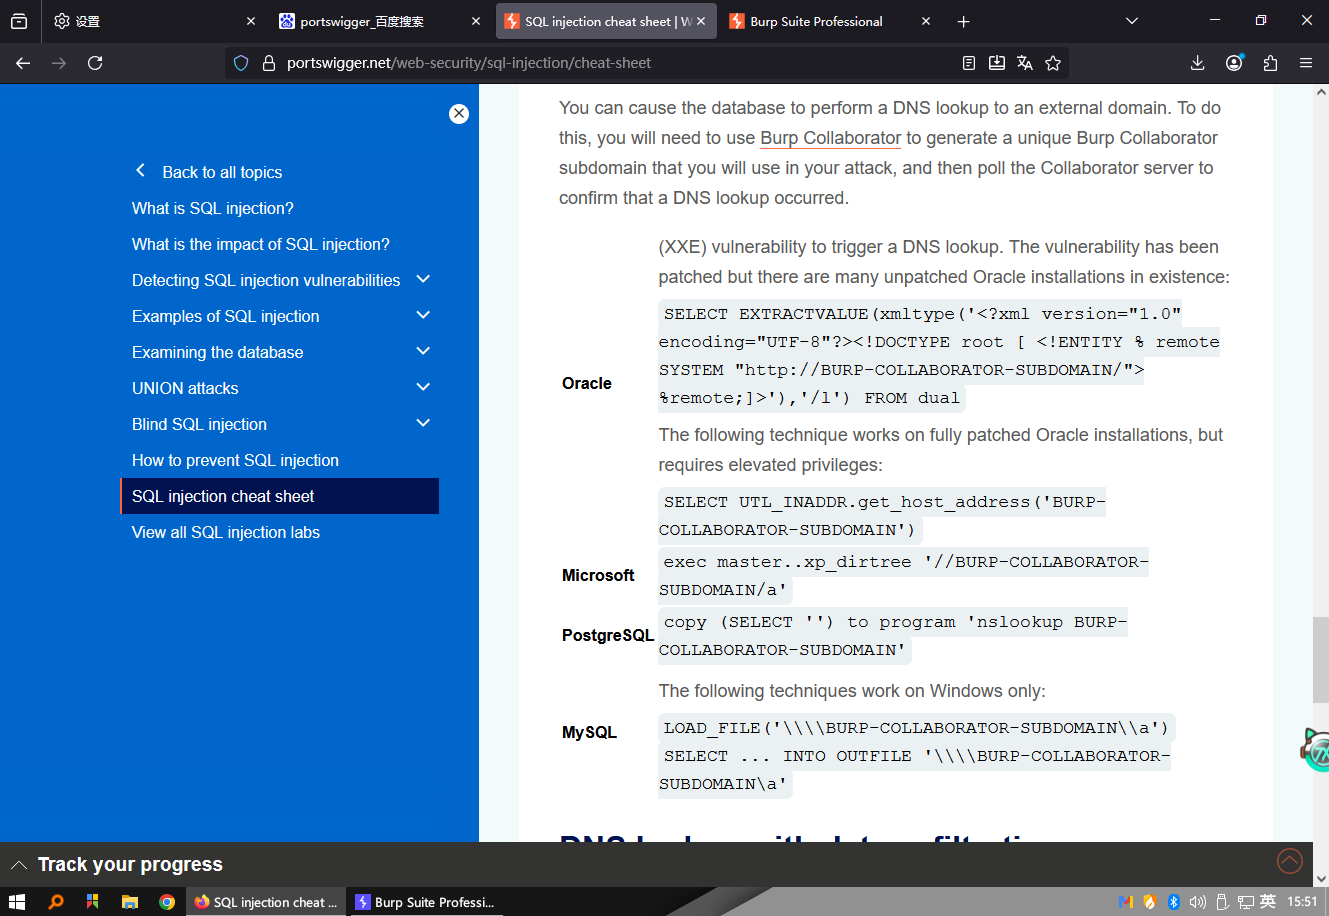Click the translate page icon

[x=1025, y=63]
